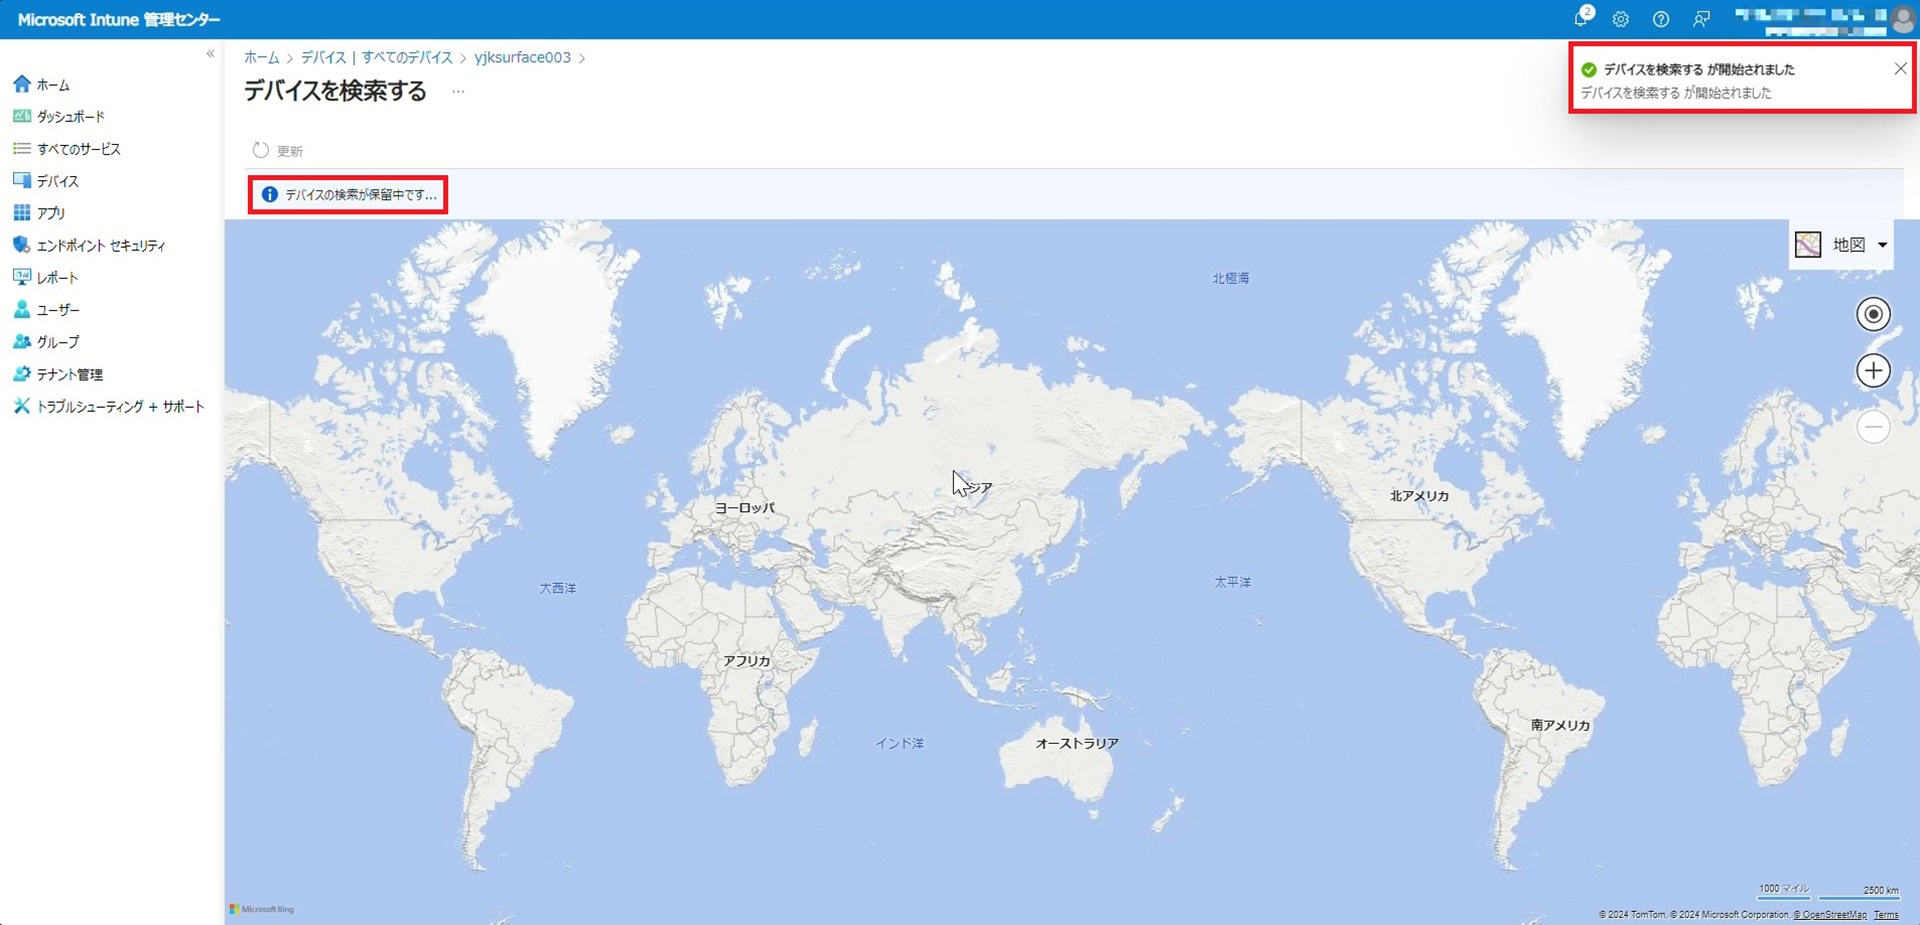
Task: Click the トラブルシューティング + サポート wrench icon
Action: coord(21,405)
